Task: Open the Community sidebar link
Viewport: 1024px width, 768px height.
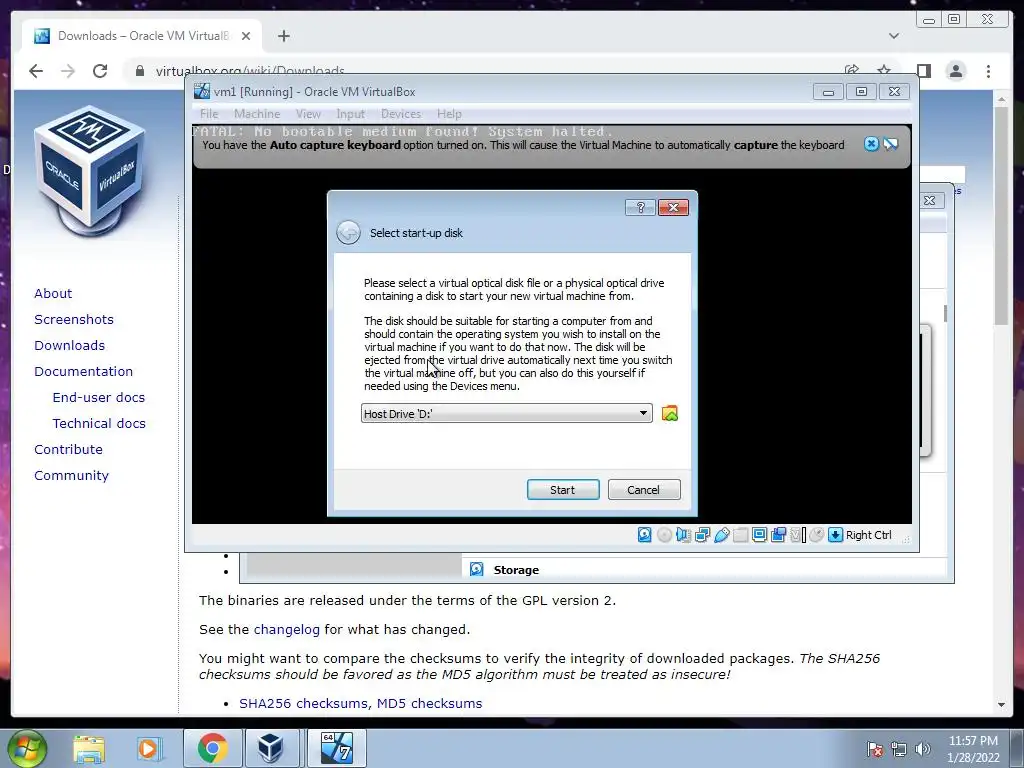Action: pyautogui.click(x=71, y=476)
